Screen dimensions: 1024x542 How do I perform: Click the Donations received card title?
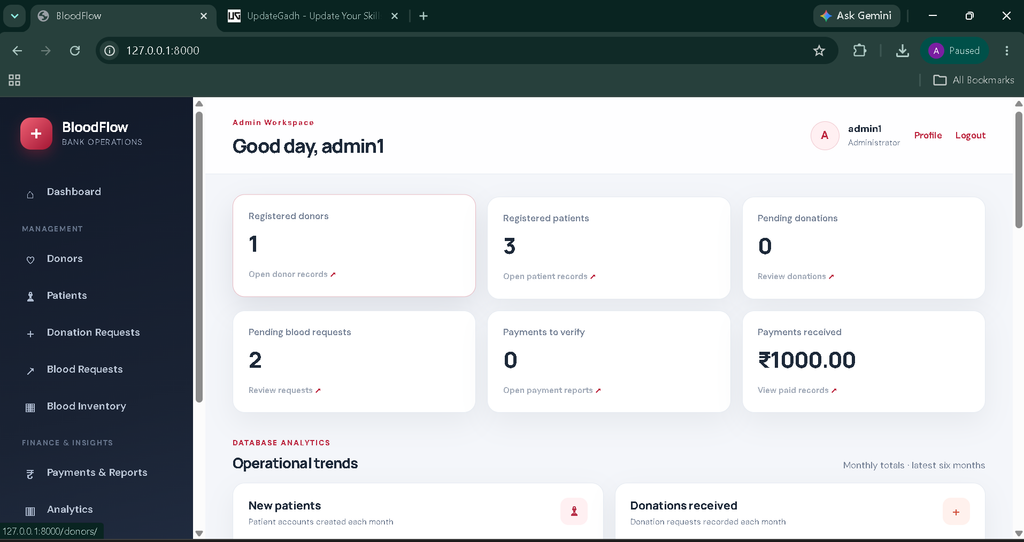[x=684, y=505]
